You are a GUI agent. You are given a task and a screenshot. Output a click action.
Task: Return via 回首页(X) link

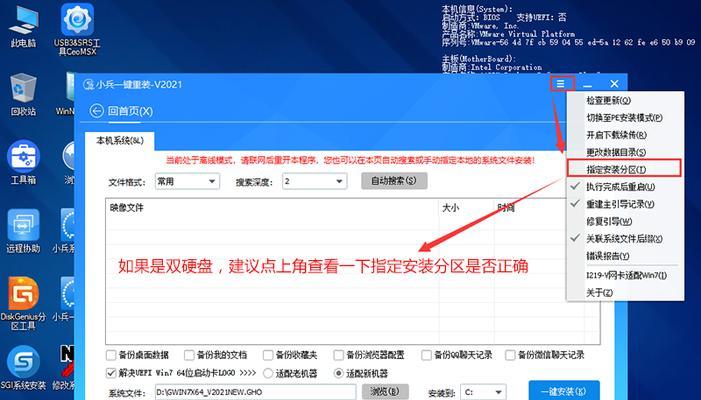(x=130, y=111)
